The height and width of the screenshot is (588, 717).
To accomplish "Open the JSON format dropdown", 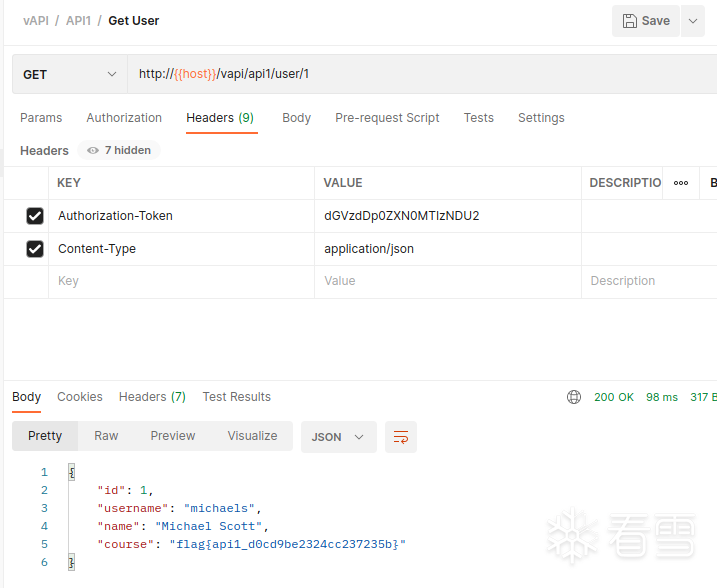I will 339,437.
